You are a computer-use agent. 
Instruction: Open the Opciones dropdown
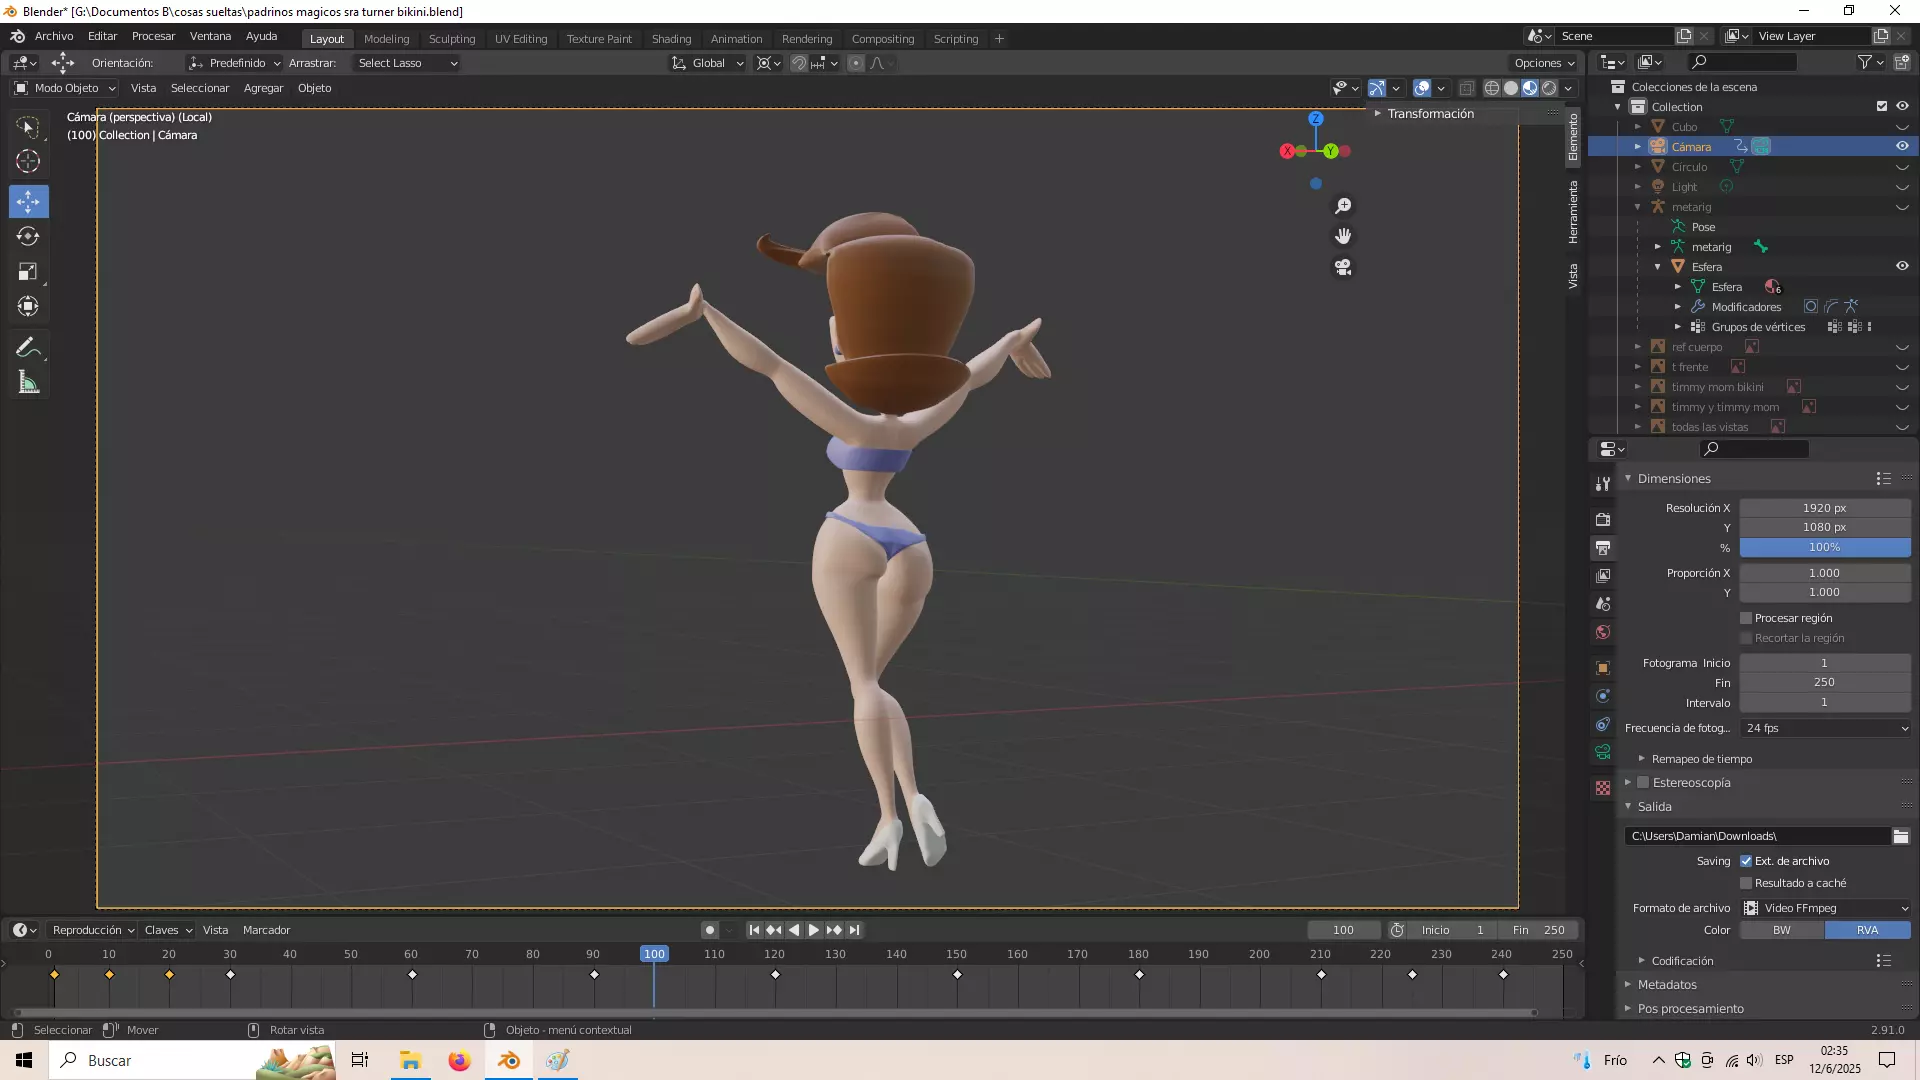pos(1545,63)
